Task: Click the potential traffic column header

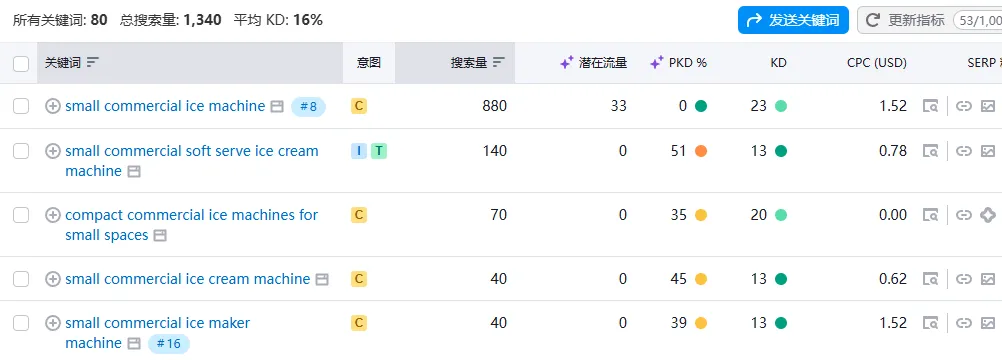Action: tap(594, 63)
